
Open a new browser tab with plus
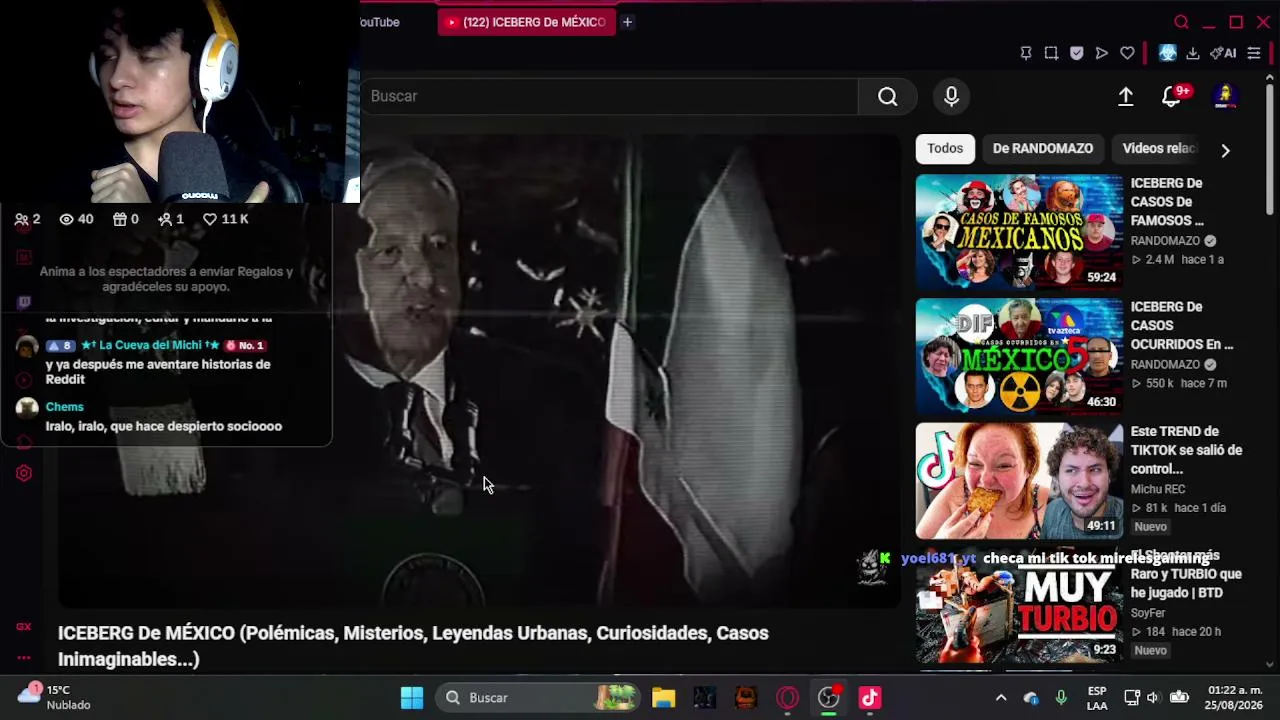click(x=627, y=22)
